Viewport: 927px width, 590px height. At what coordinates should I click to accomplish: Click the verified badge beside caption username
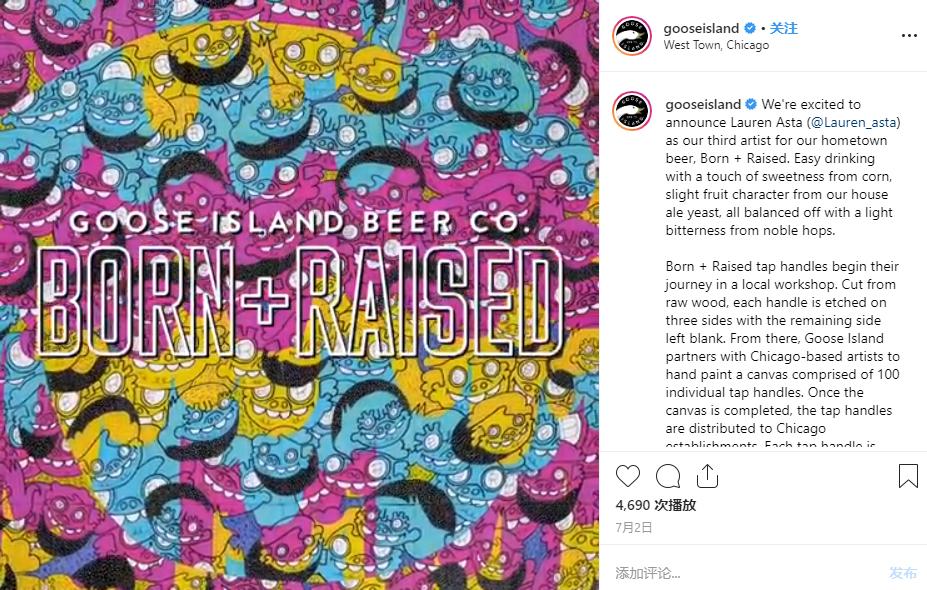pyautogui.click(x=751, y=104)
